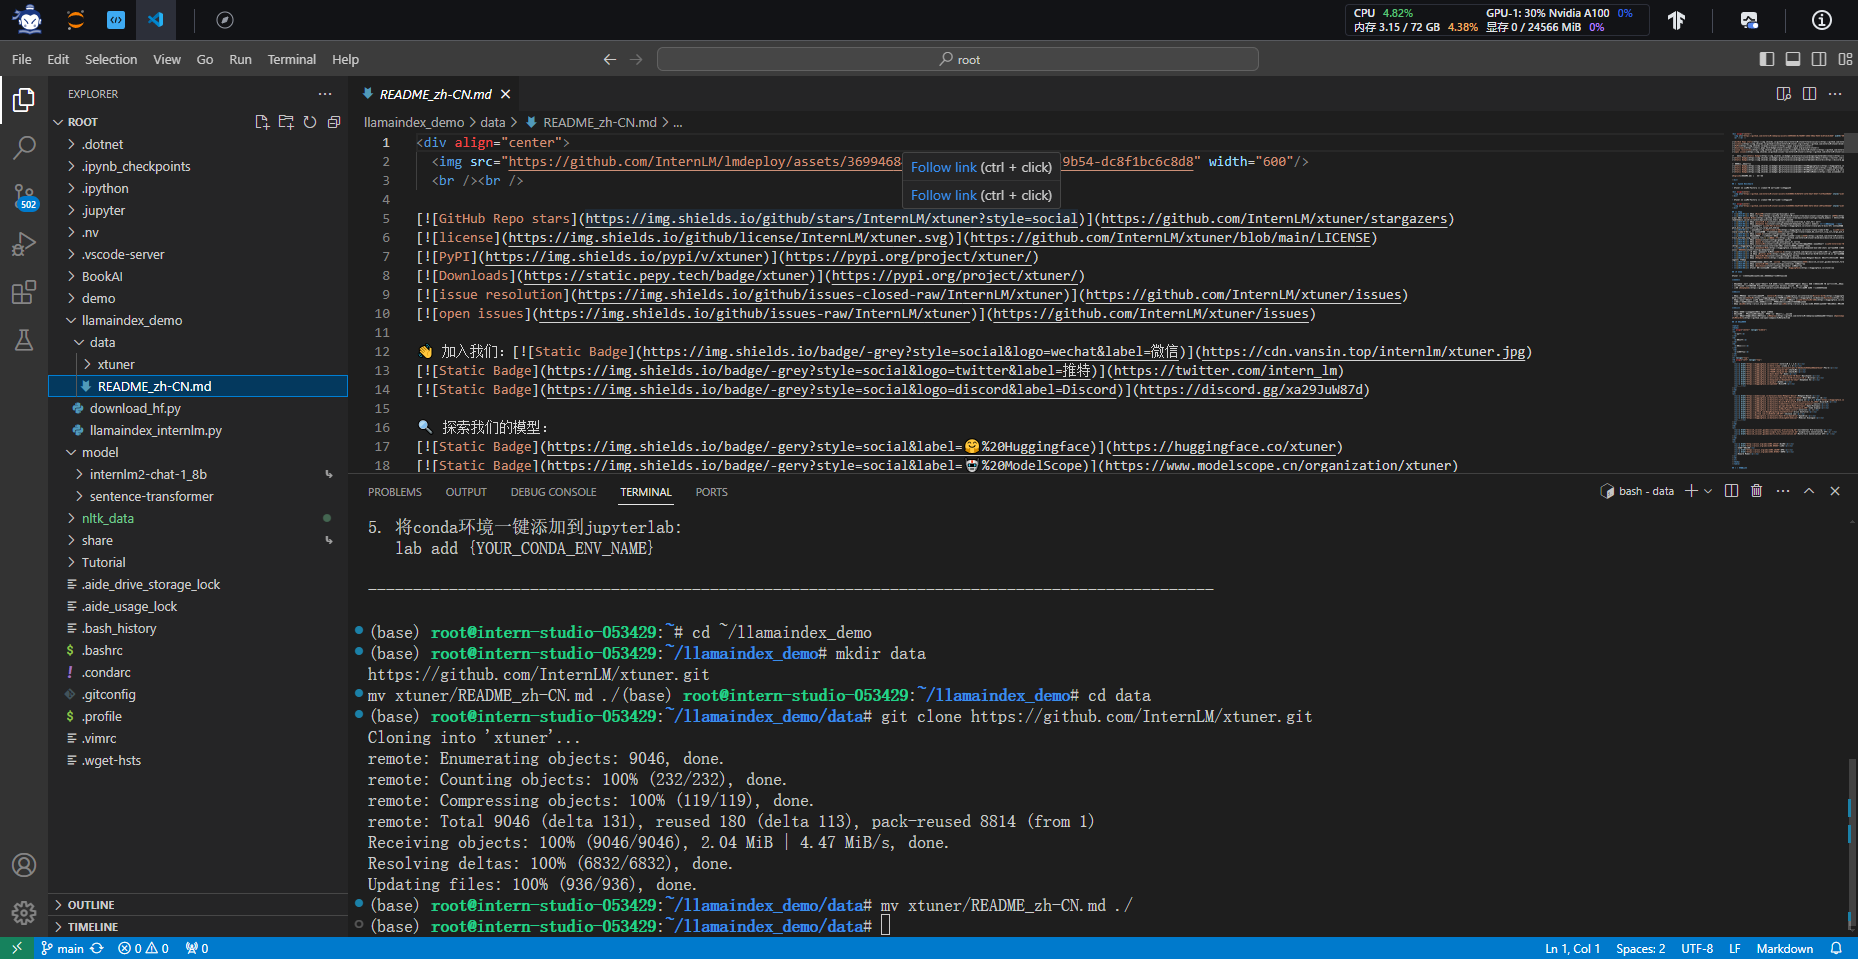
Task: Kill the bash terminal with trash icon
Action: [x=1757, y=491]
